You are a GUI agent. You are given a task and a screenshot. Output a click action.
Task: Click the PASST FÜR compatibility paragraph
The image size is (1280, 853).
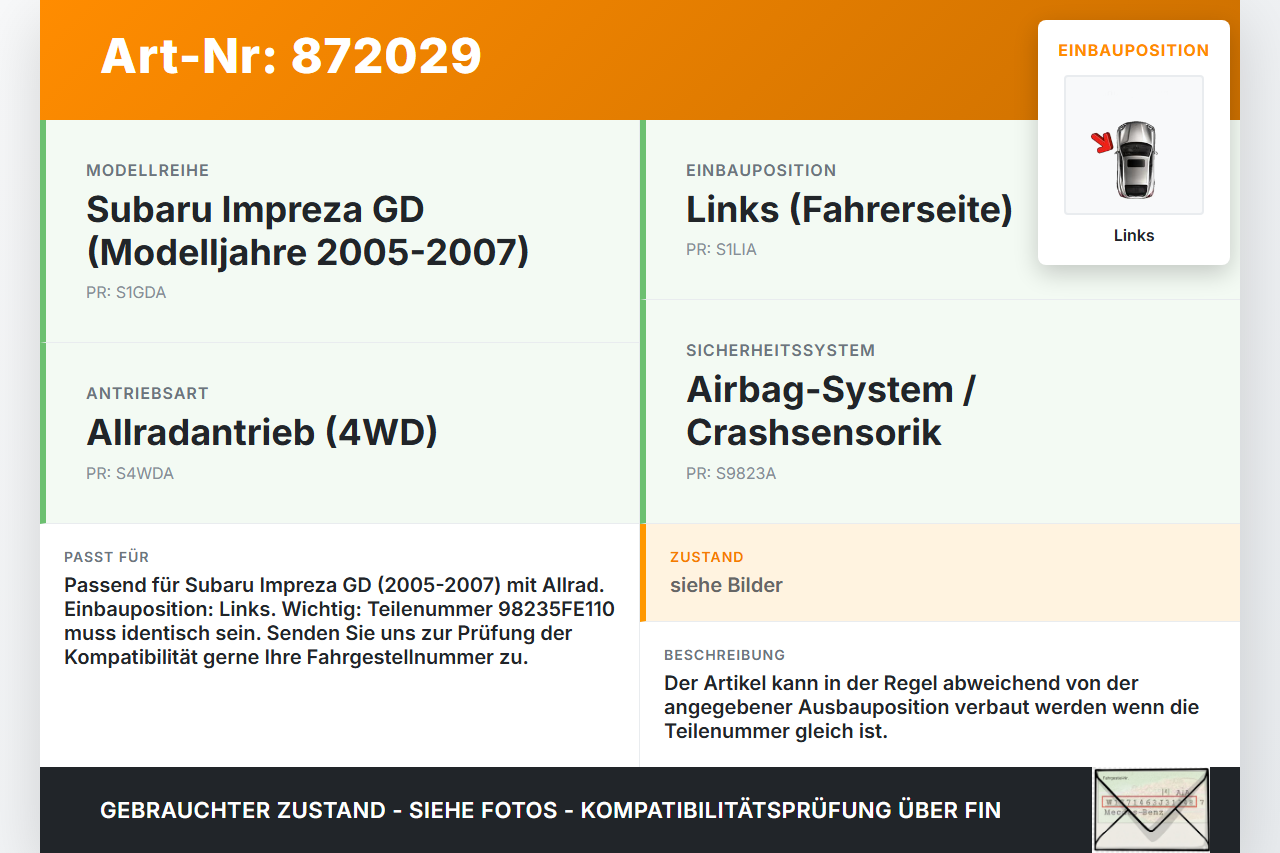tap(340, 621)
